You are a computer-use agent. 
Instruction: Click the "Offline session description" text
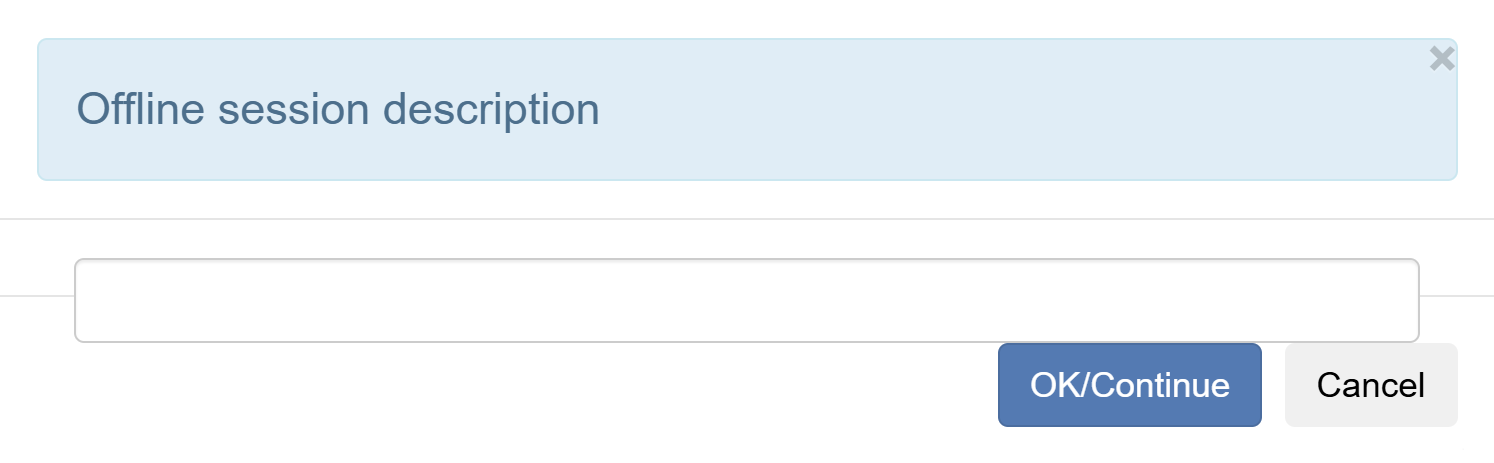point(338,109)
